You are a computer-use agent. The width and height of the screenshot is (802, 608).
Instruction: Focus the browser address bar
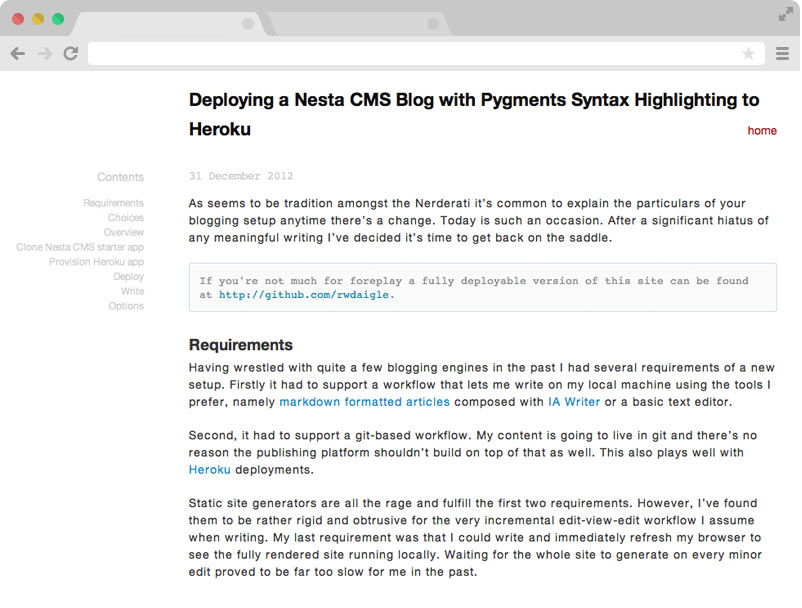[426, 54]
